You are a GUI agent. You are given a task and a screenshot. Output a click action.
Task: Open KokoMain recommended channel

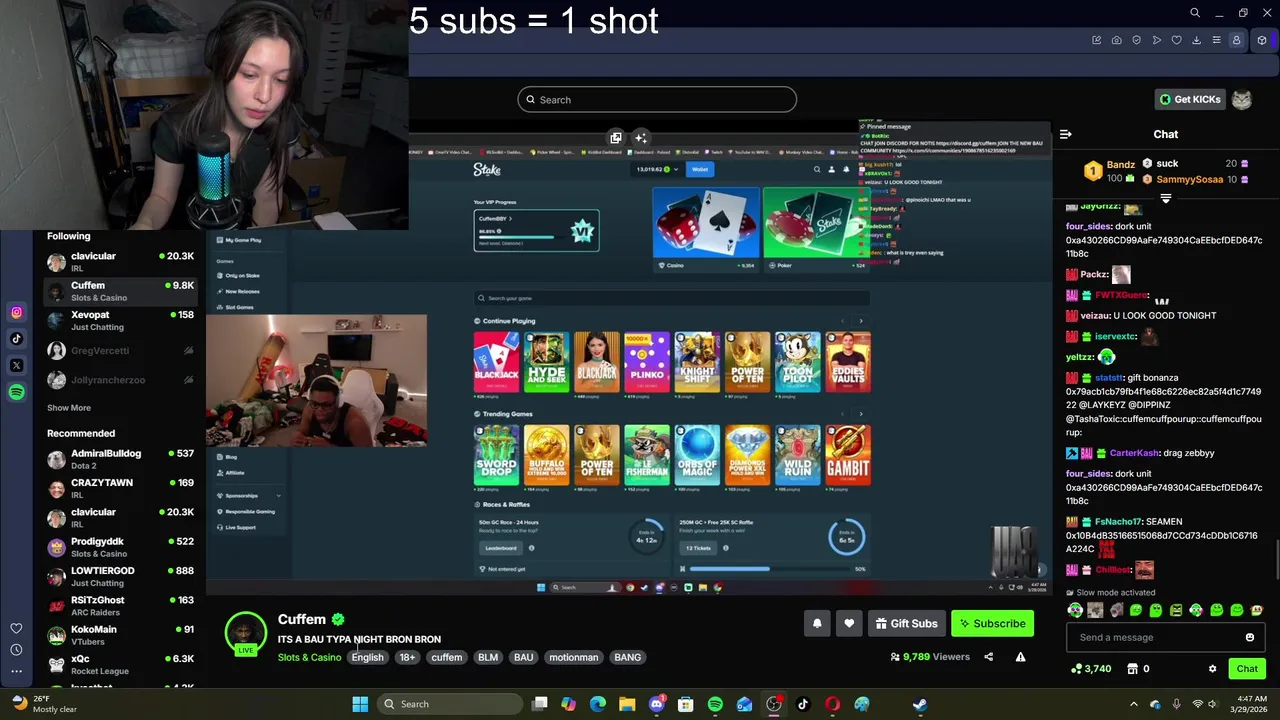tap(120, 635)
